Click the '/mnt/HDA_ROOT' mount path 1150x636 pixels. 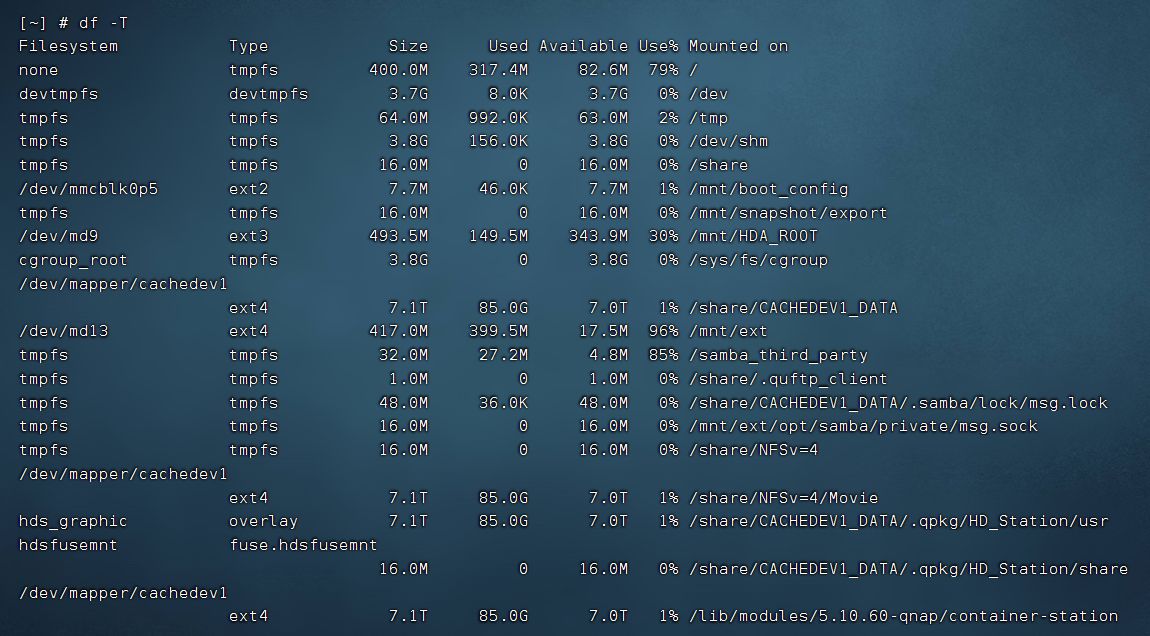point(753,236)
